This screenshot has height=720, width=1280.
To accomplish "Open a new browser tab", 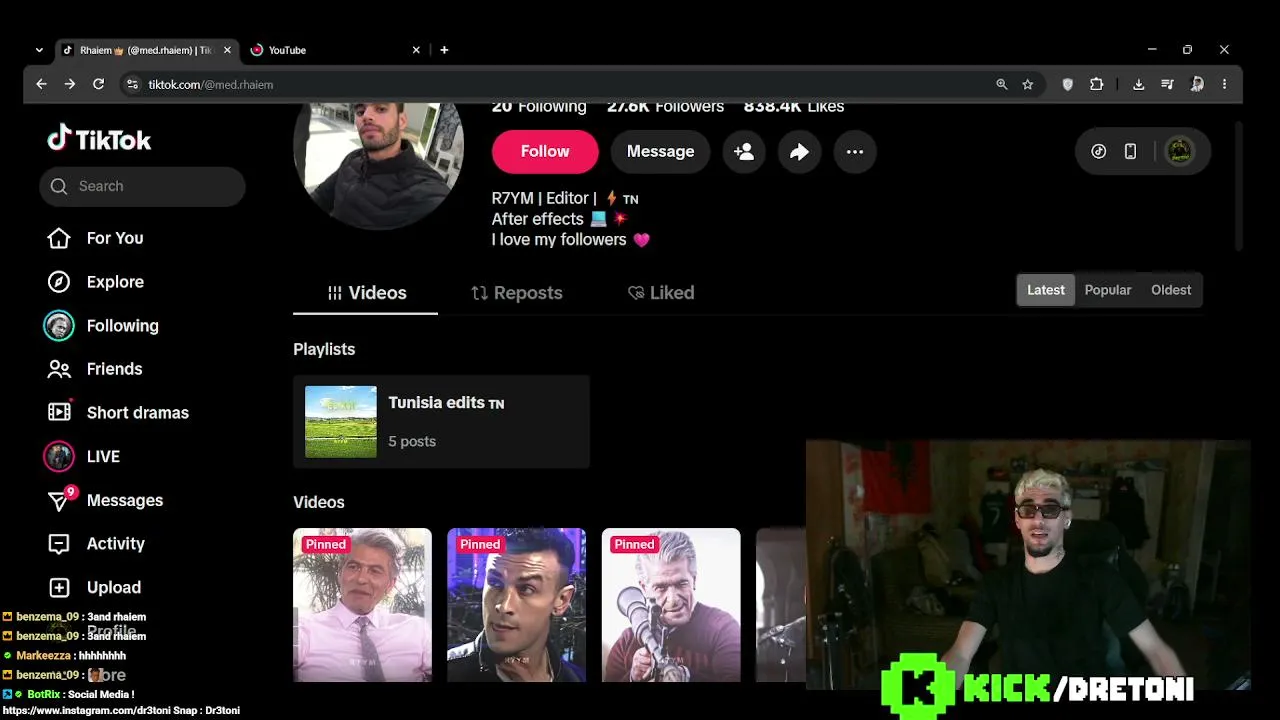I will coord(444,50).
